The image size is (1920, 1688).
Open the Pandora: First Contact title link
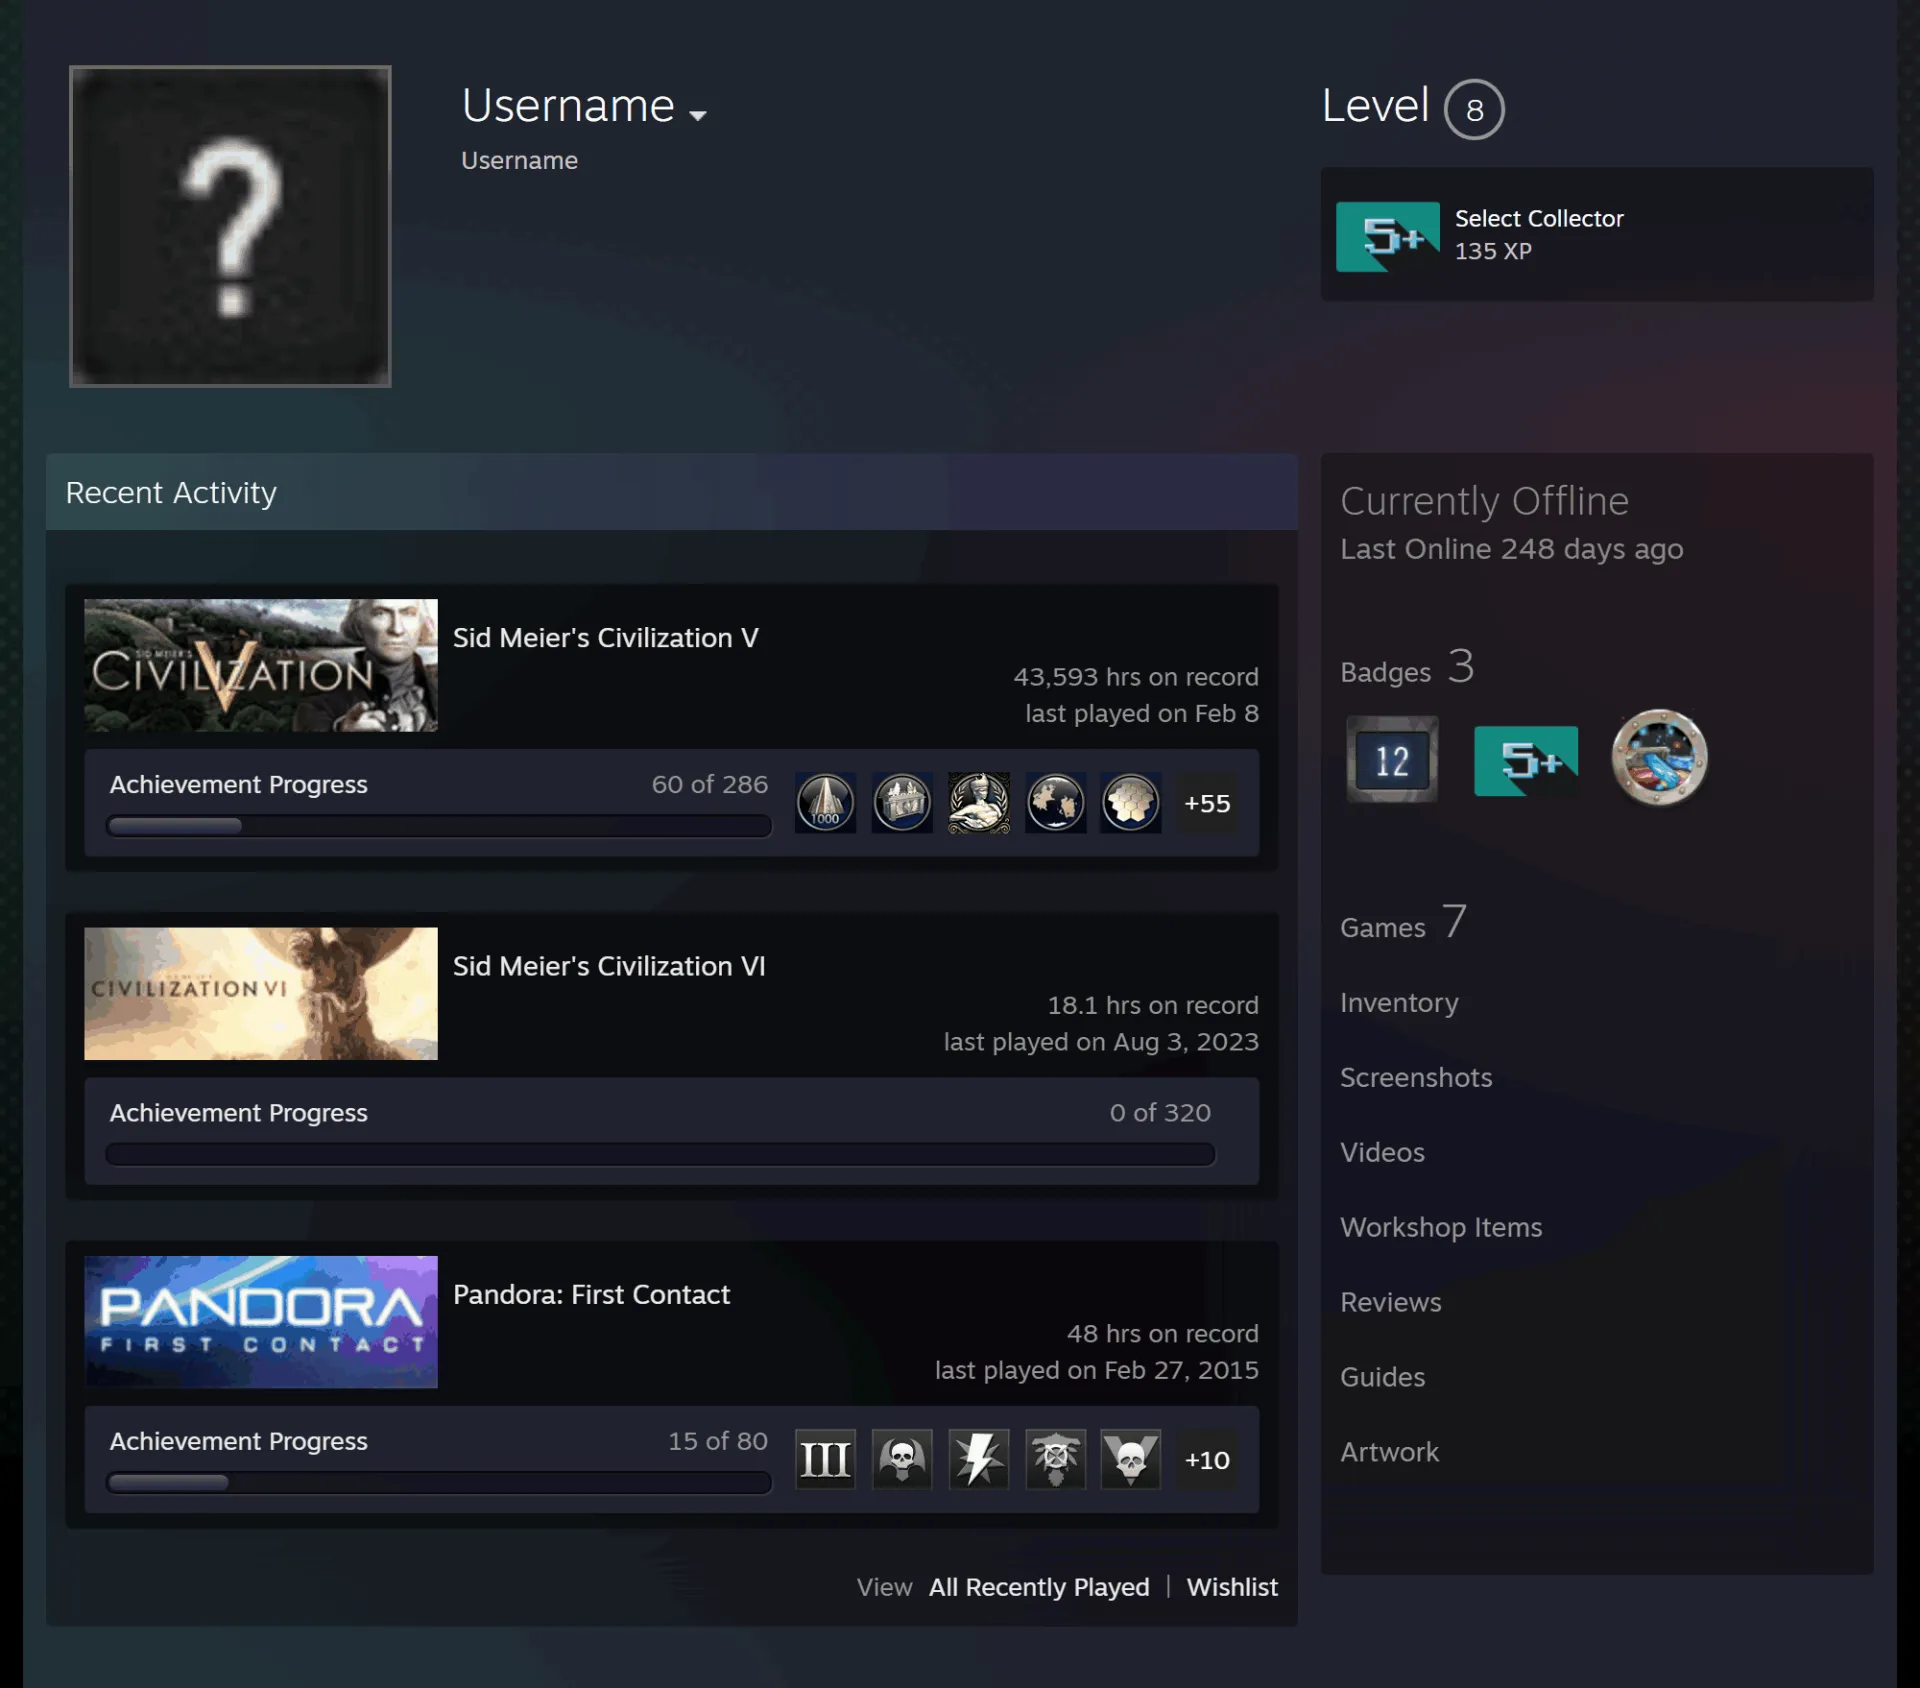[591, 1294]
